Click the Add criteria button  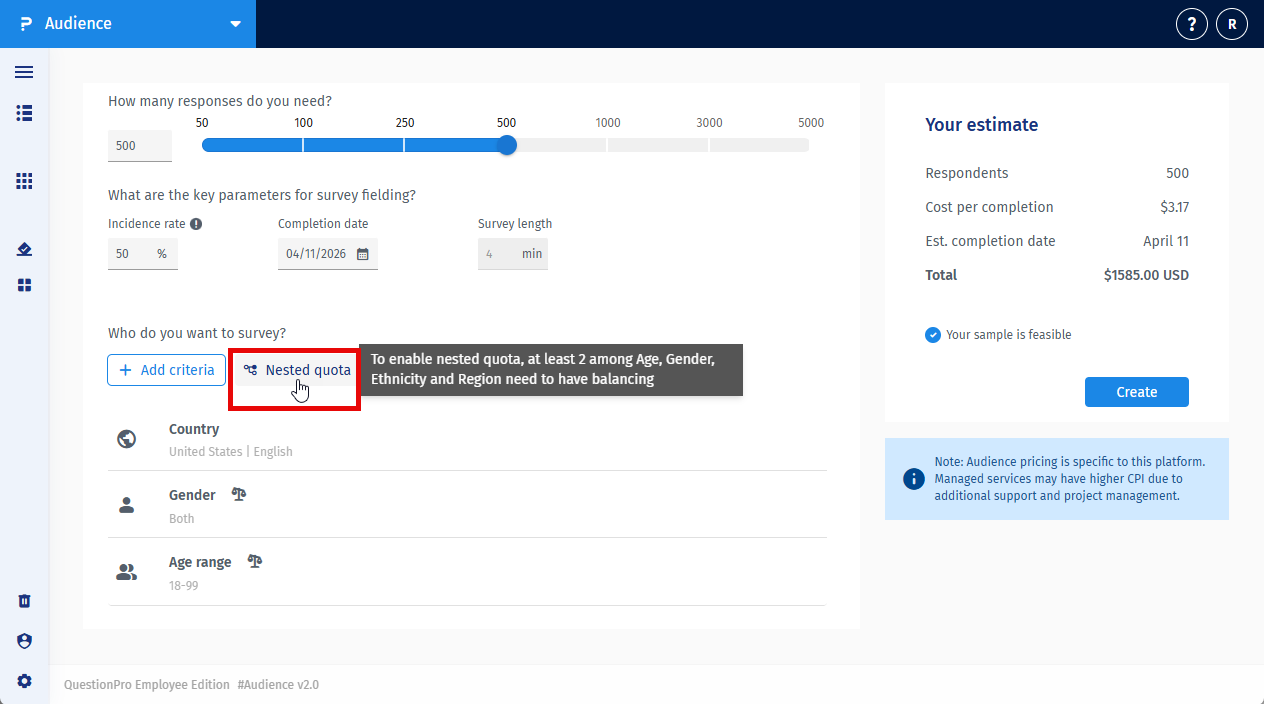pyautogui.click(x=166, y=370)
